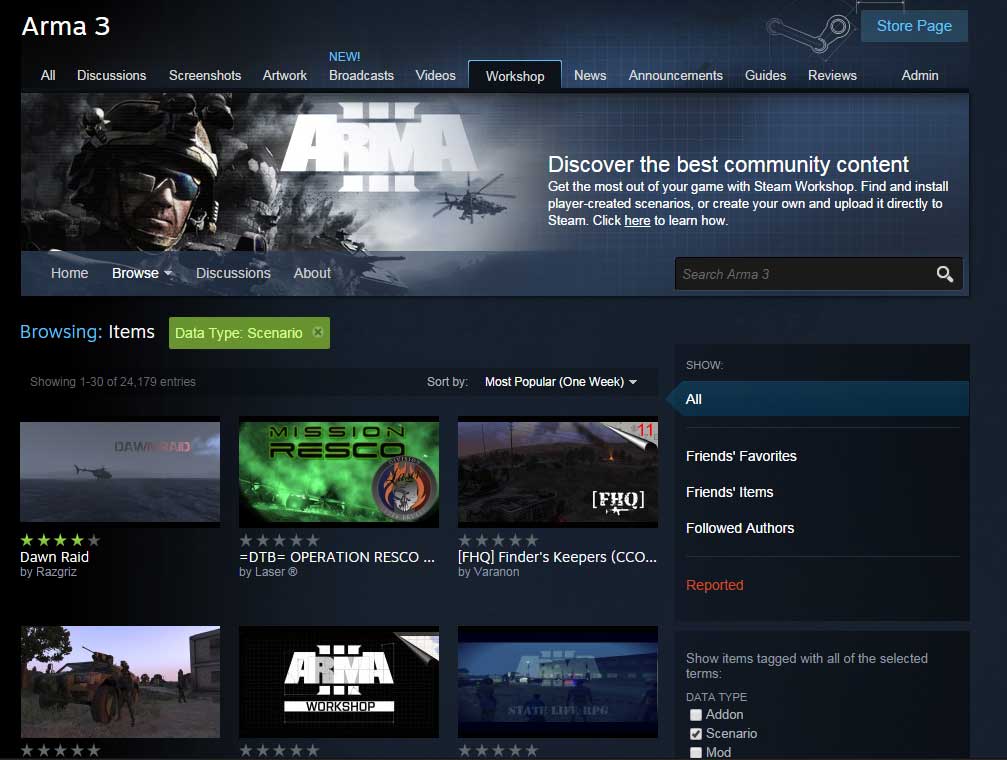Open the Dawn Raid thumbnail
This screenshot has width=1007, height=760.
pos(120,472)
